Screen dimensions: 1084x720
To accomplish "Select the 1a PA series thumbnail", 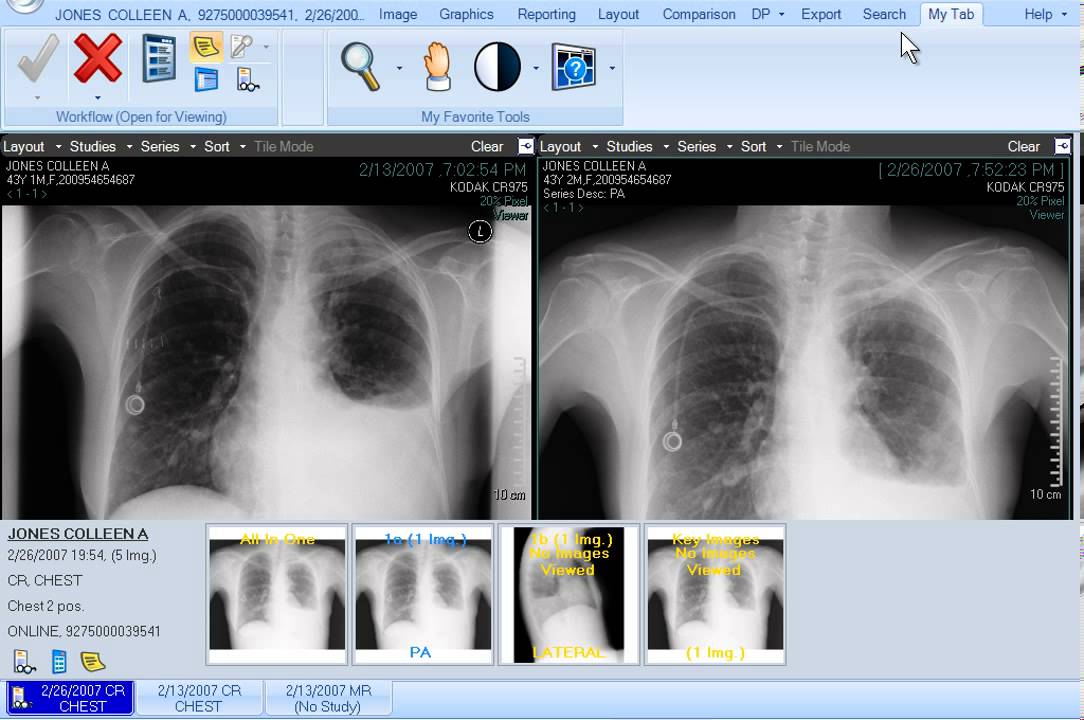I will pos(423,595).
